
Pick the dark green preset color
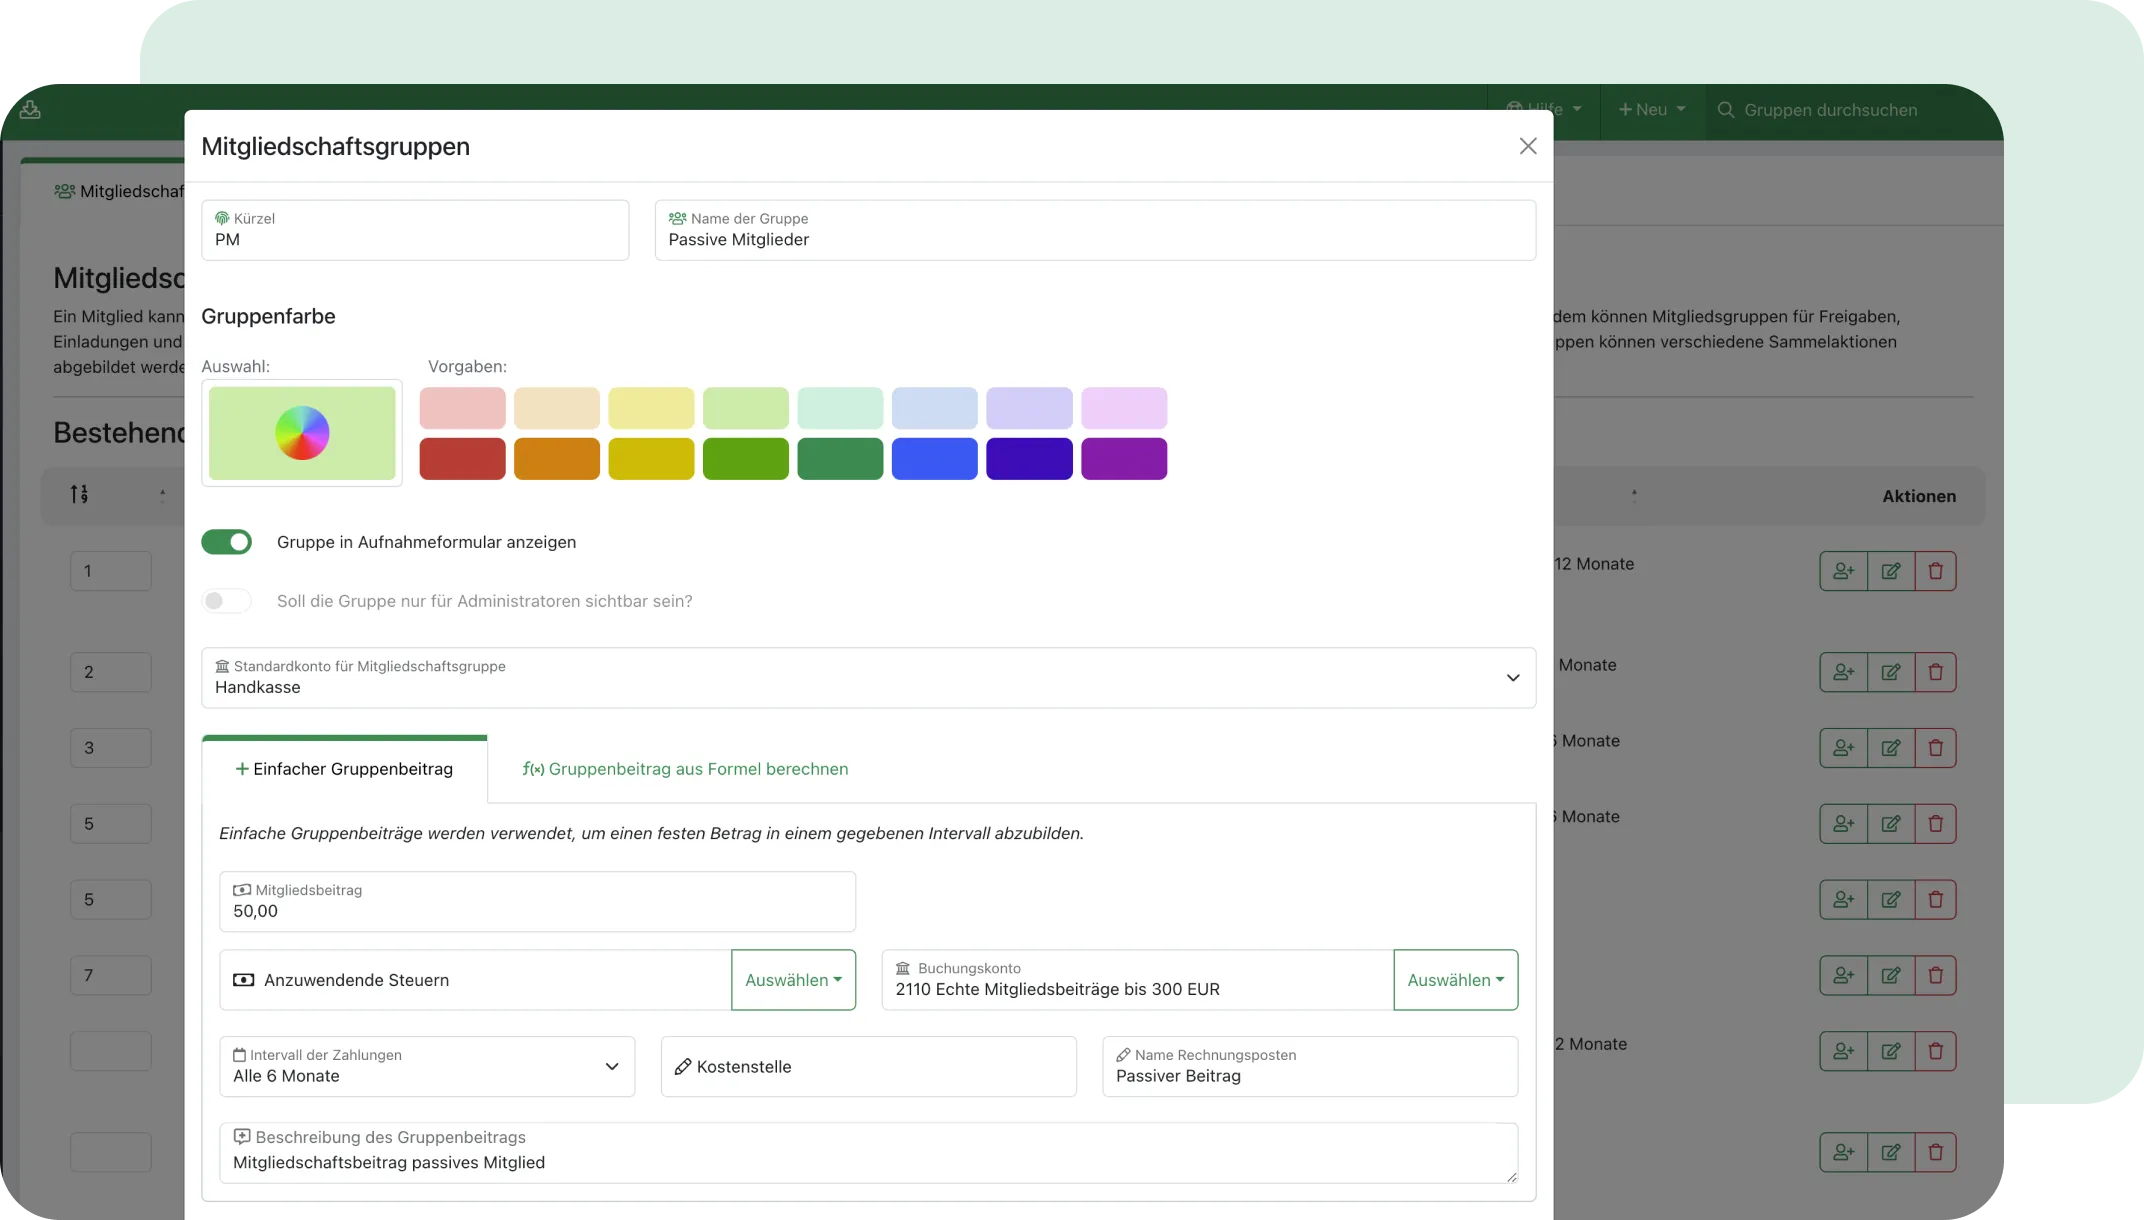click(840, 459)
